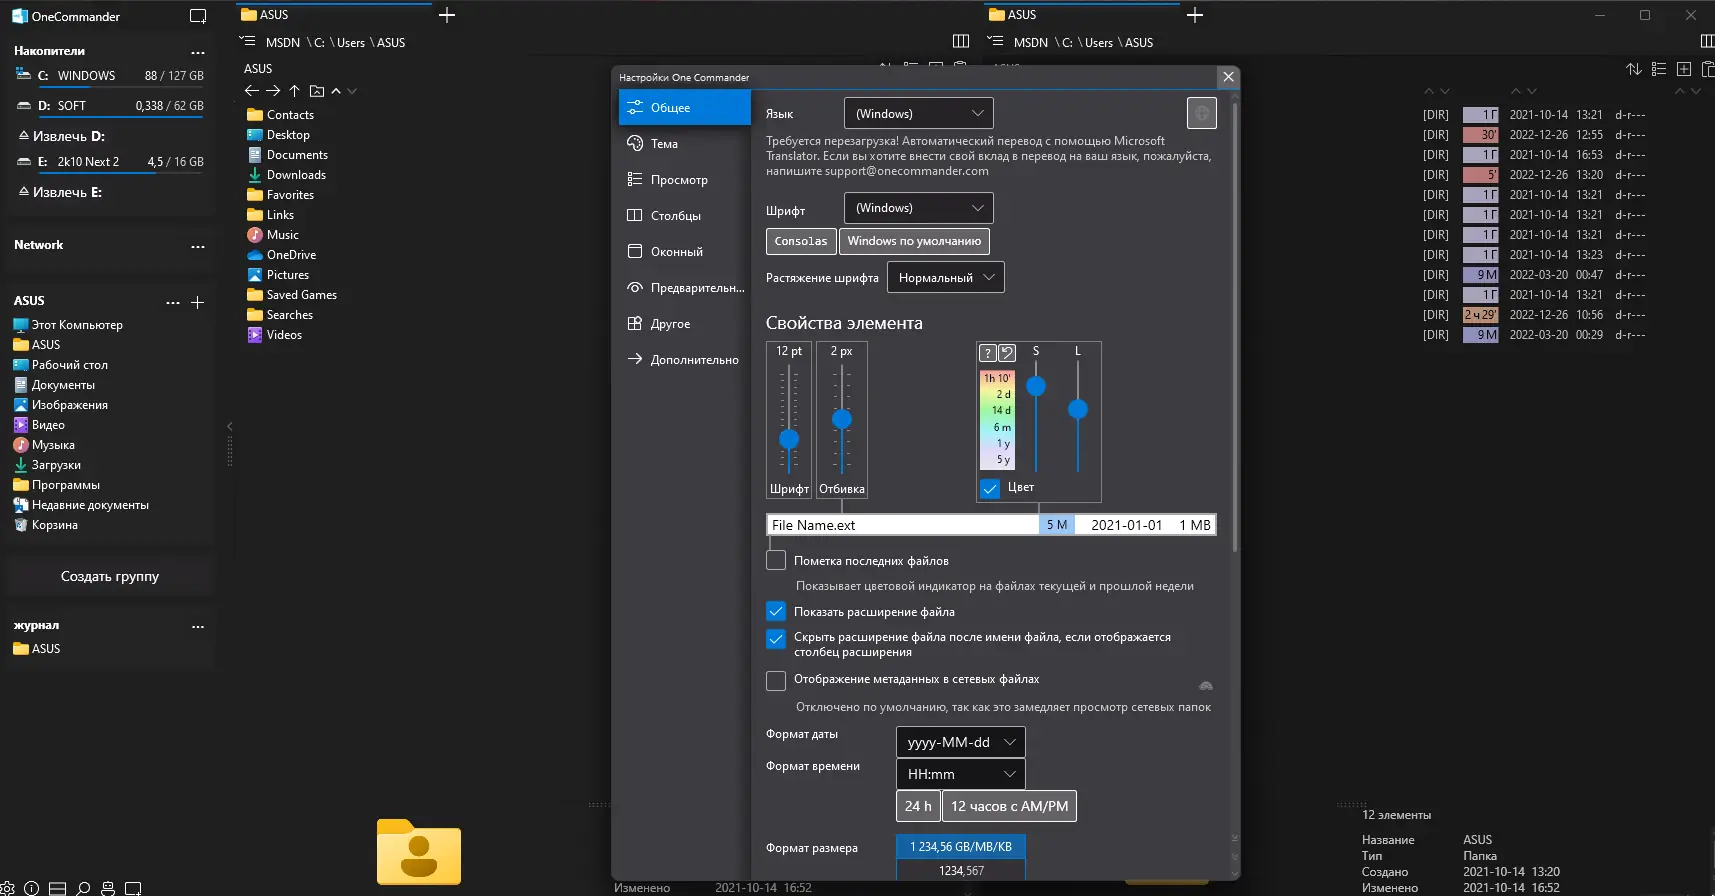Click the S color slider handle
Screen dimensions: 1715x896
(1036, 386)
